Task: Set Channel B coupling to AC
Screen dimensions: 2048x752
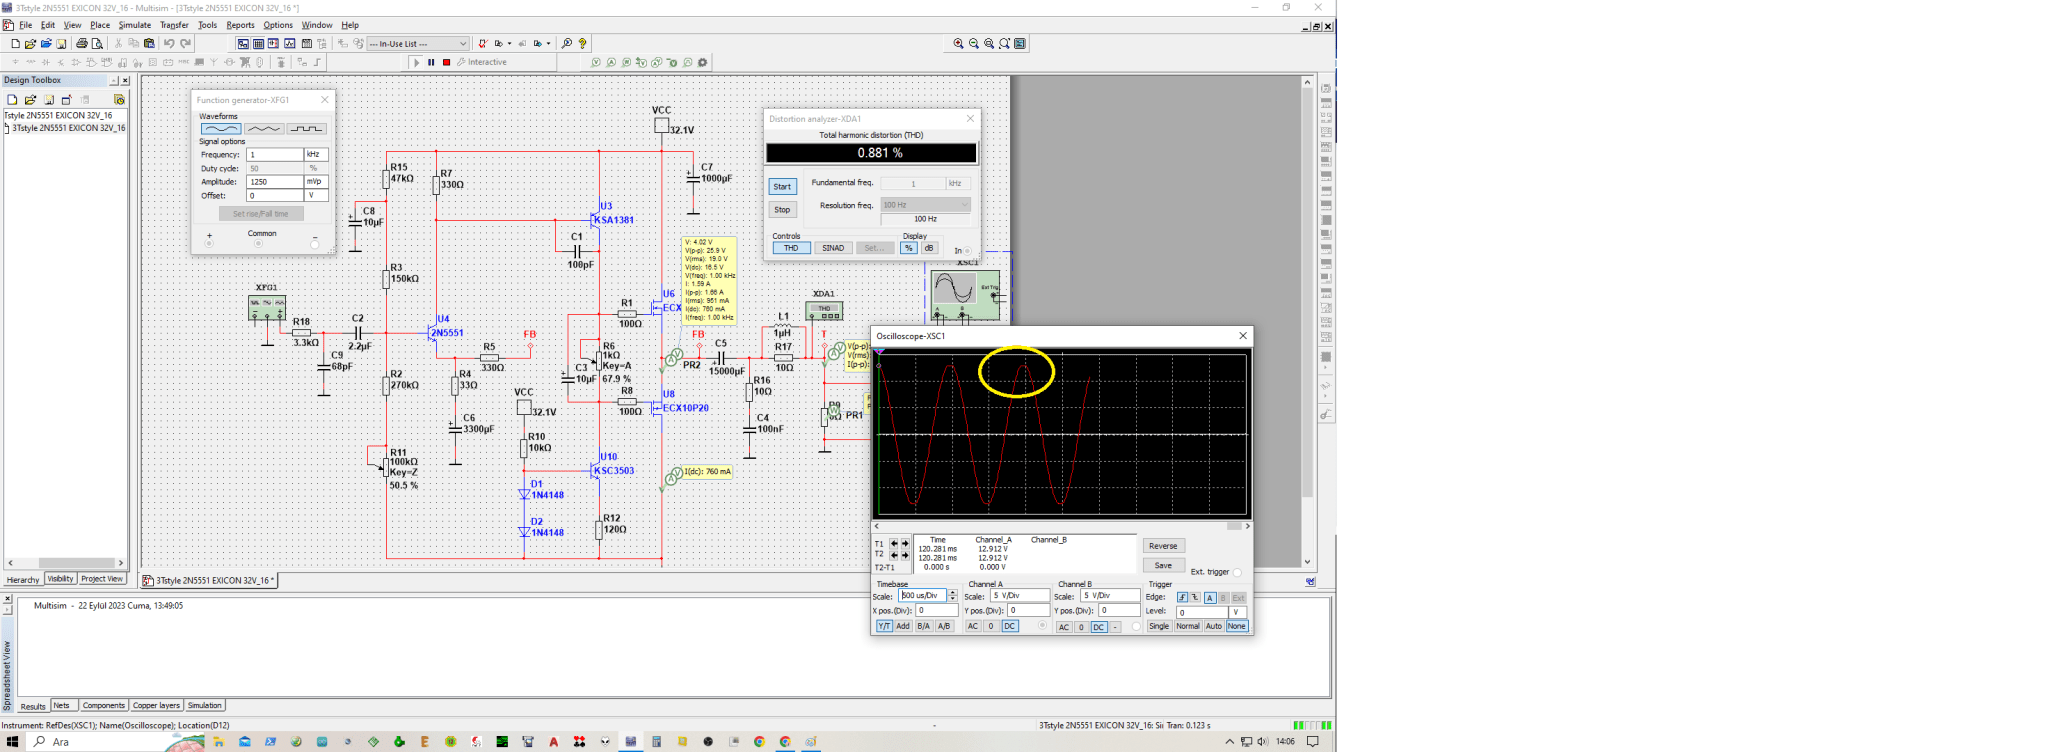Action: click(1064, 627)
